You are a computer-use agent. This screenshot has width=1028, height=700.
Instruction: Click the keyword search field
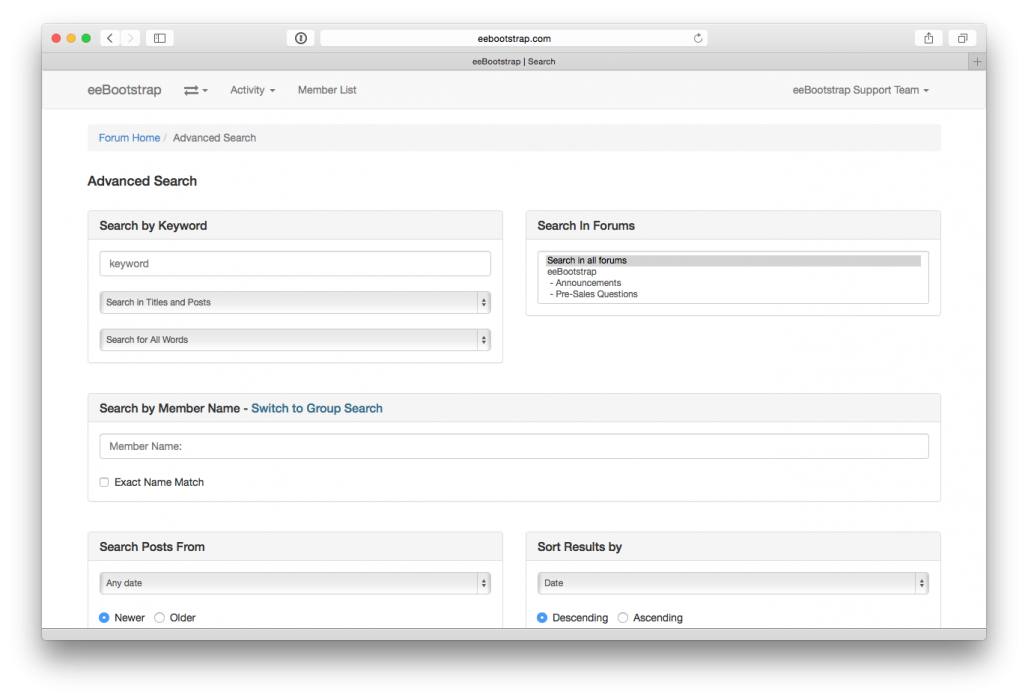(295, 263)
